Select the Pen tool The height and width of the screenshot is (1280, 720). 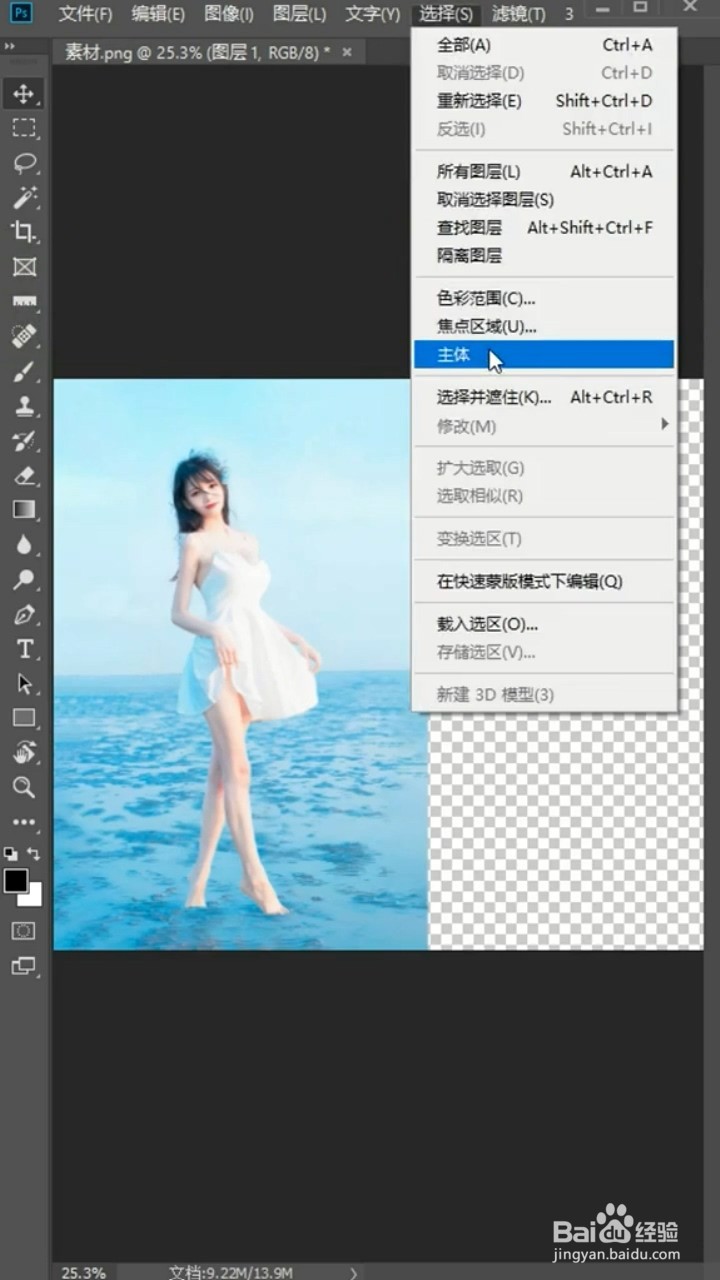pos(24,614)
